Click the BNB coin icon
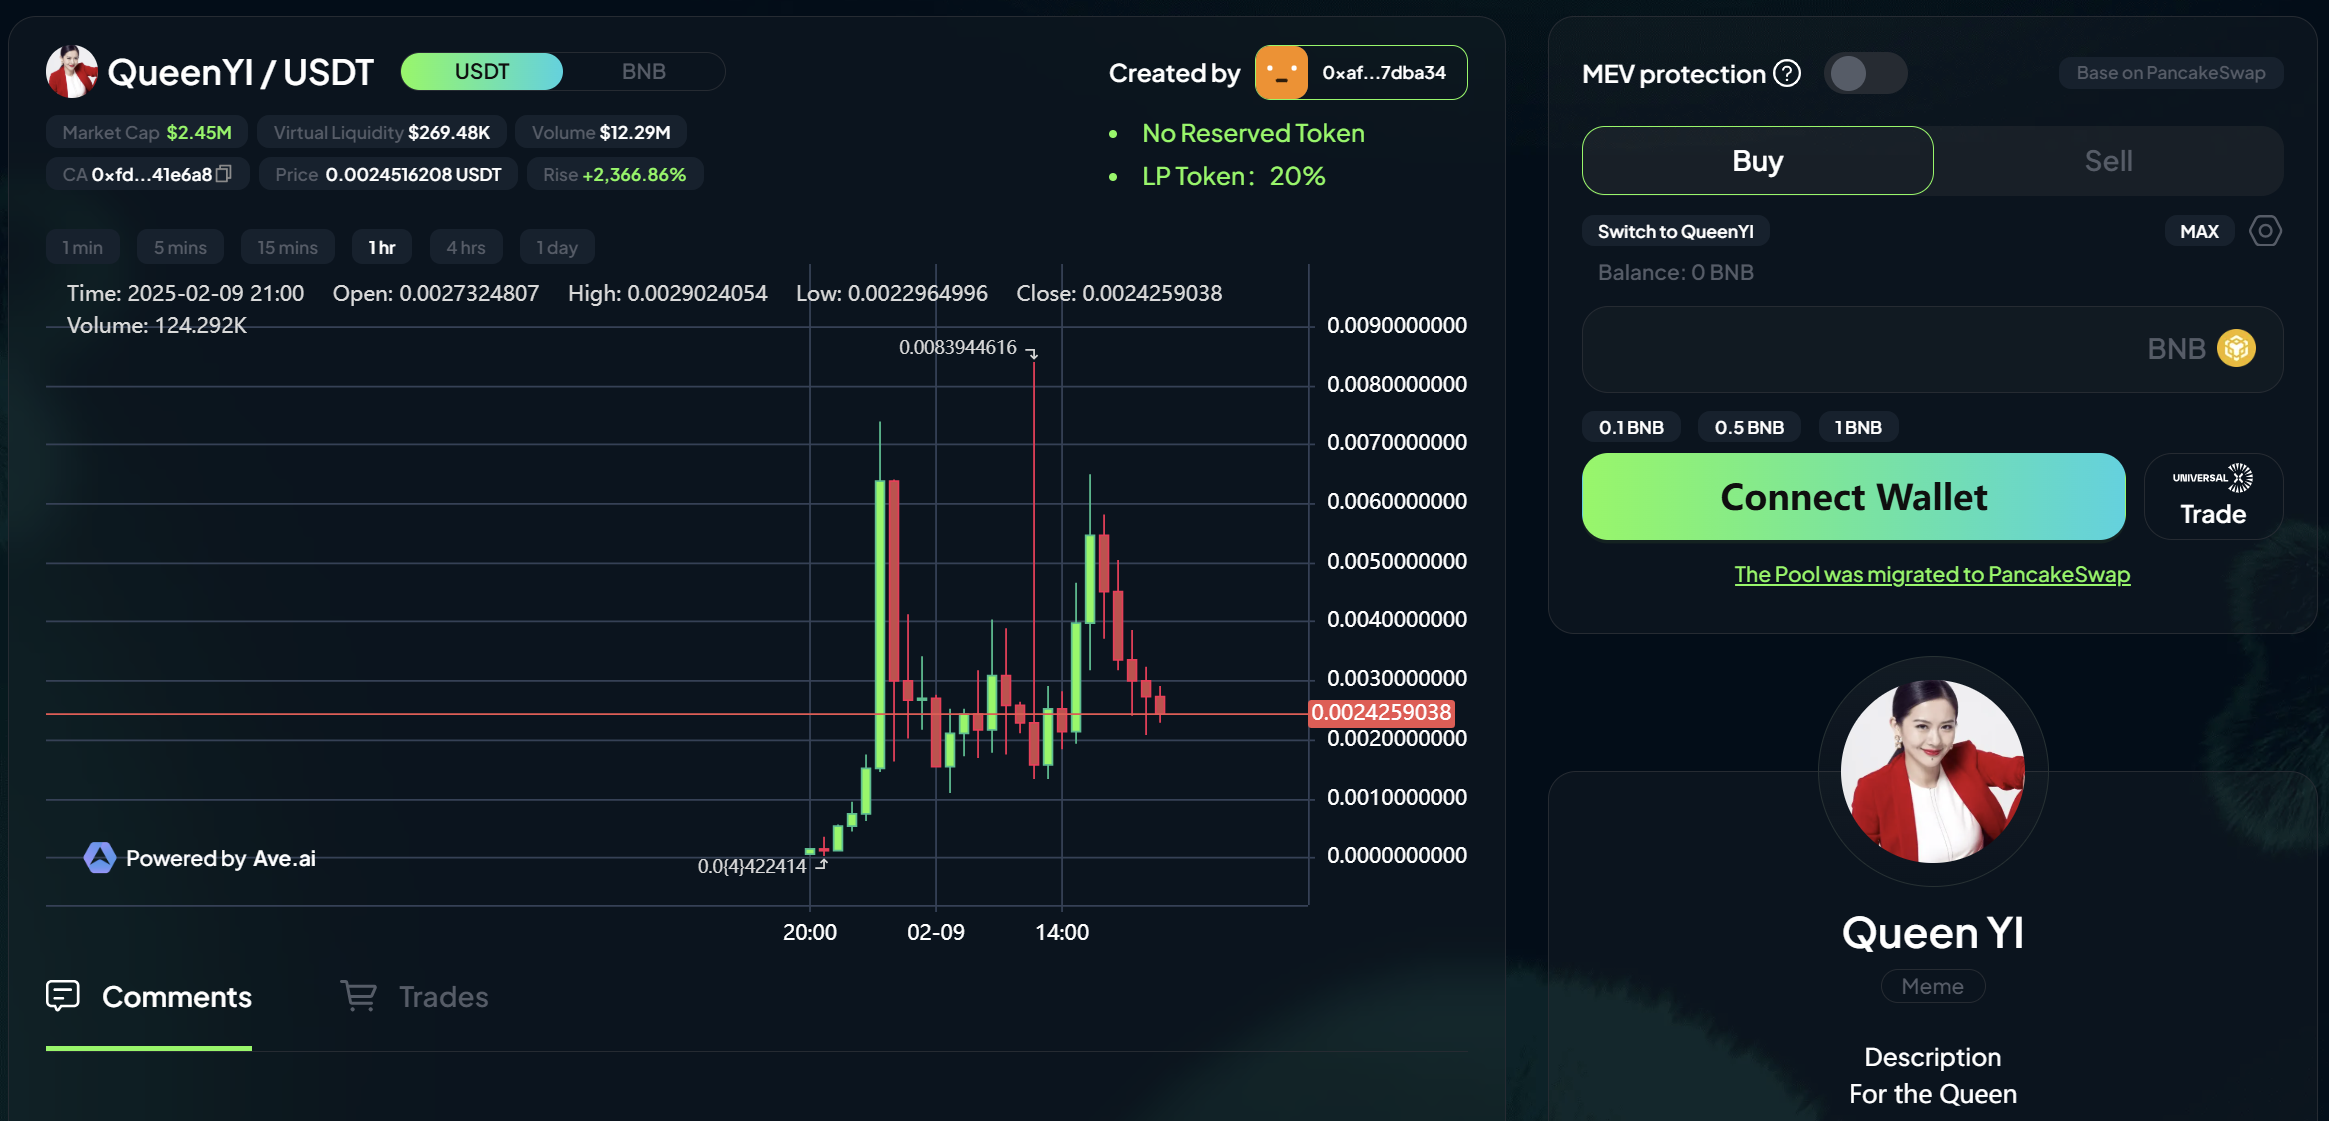Image resolution: width=2329 pixels, height=1121 pixels. [x=2236, y=348]
